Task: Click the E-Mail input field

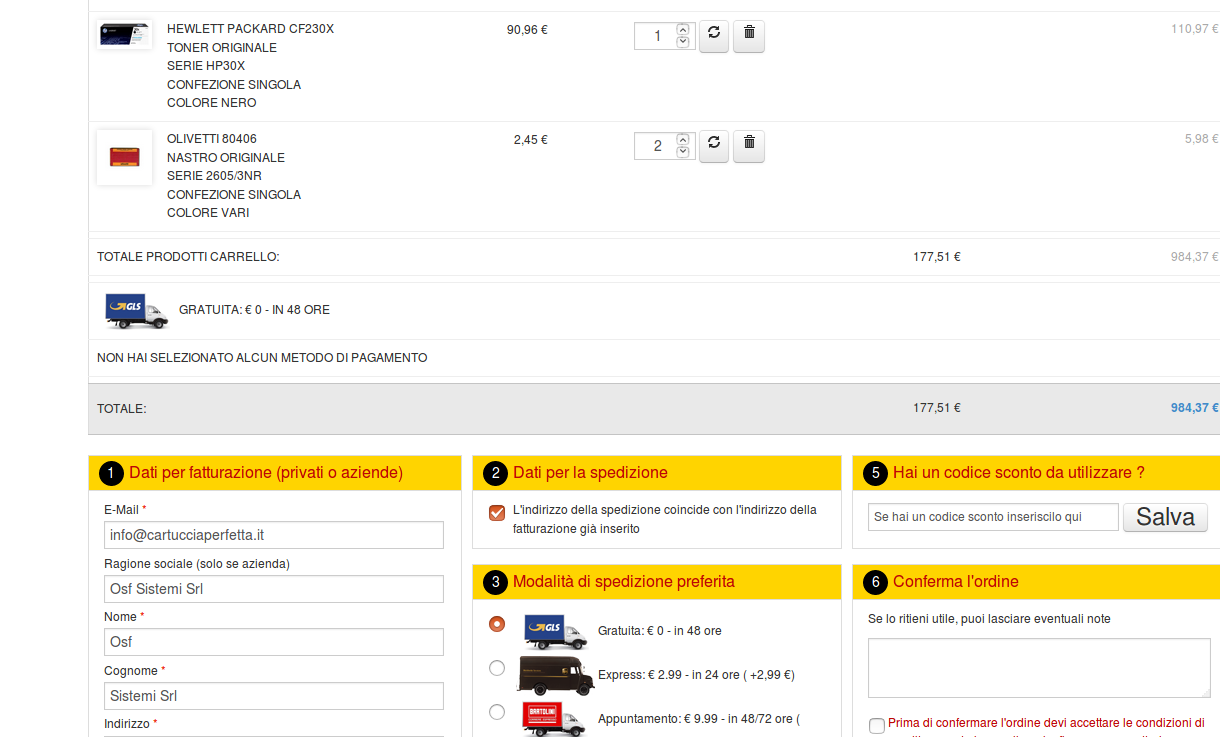Action: (x=274, y=535)
